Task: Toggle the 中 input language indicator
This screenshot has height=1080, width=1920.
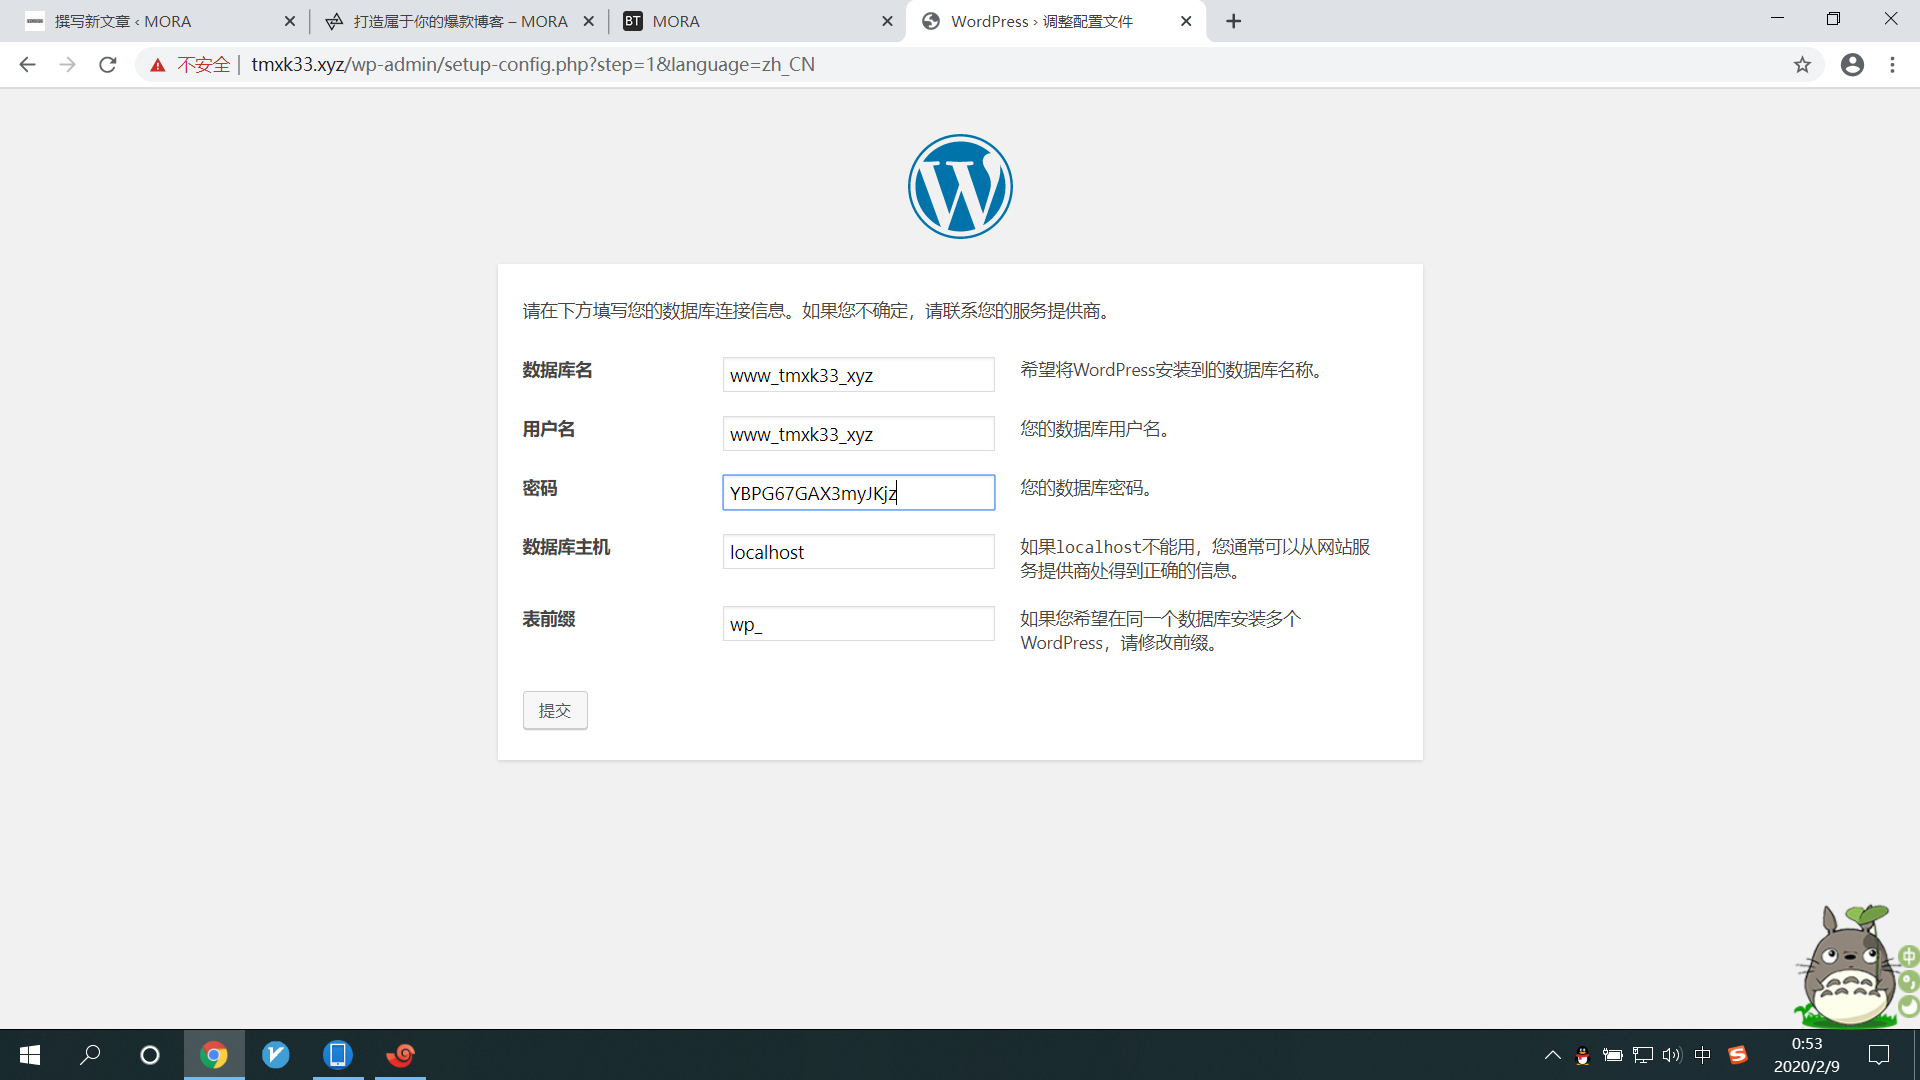Action: click(1703, 1055)
